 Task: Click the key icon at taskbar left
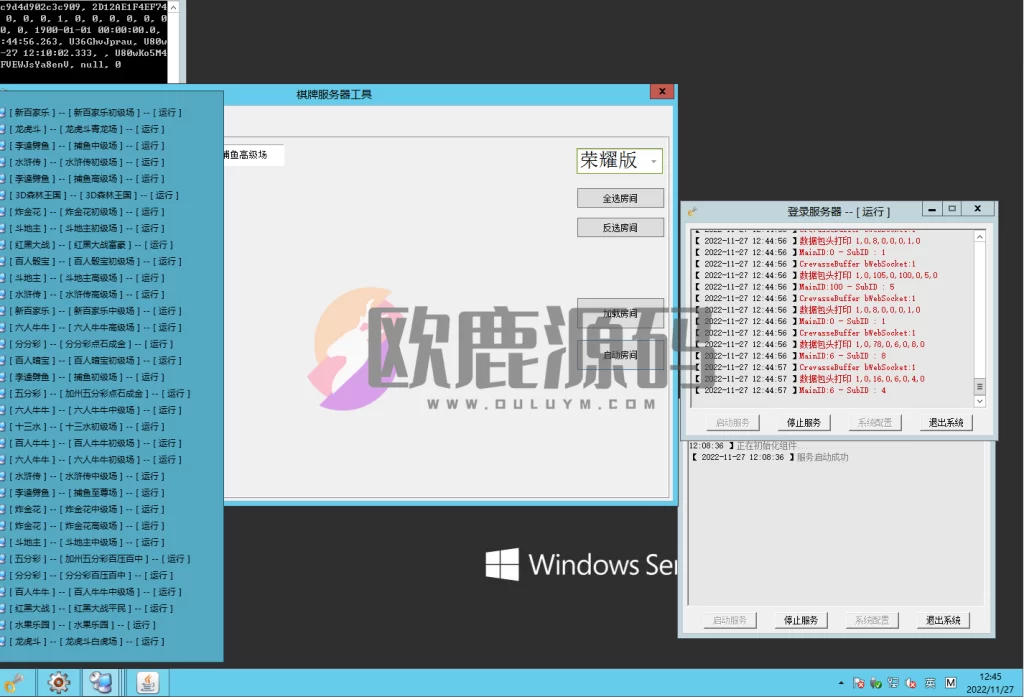point(12,682)
